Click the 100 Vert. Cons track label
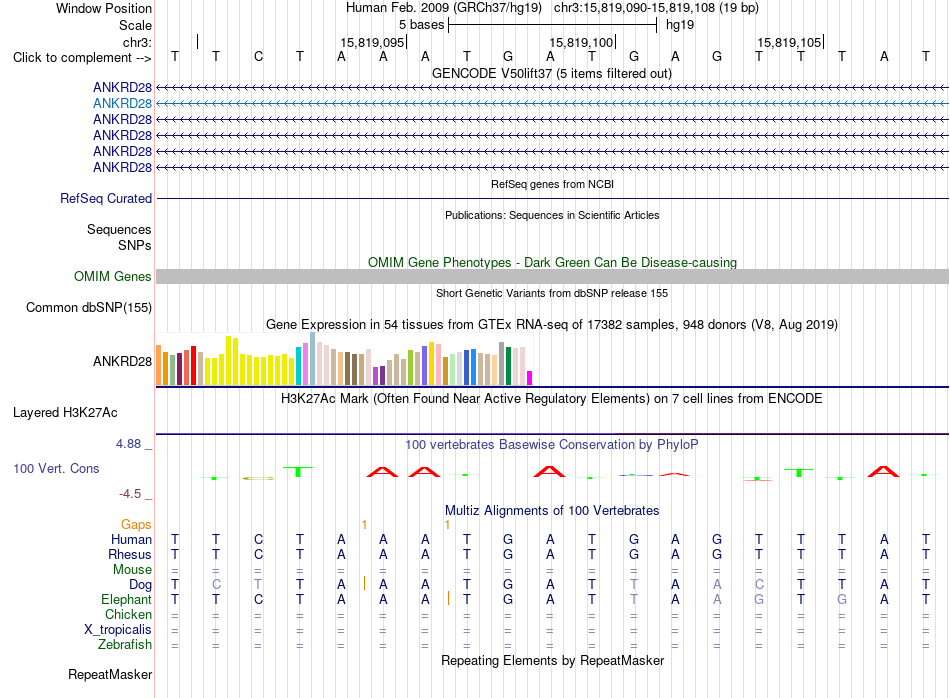950x698 pixels. pos(56,468)
